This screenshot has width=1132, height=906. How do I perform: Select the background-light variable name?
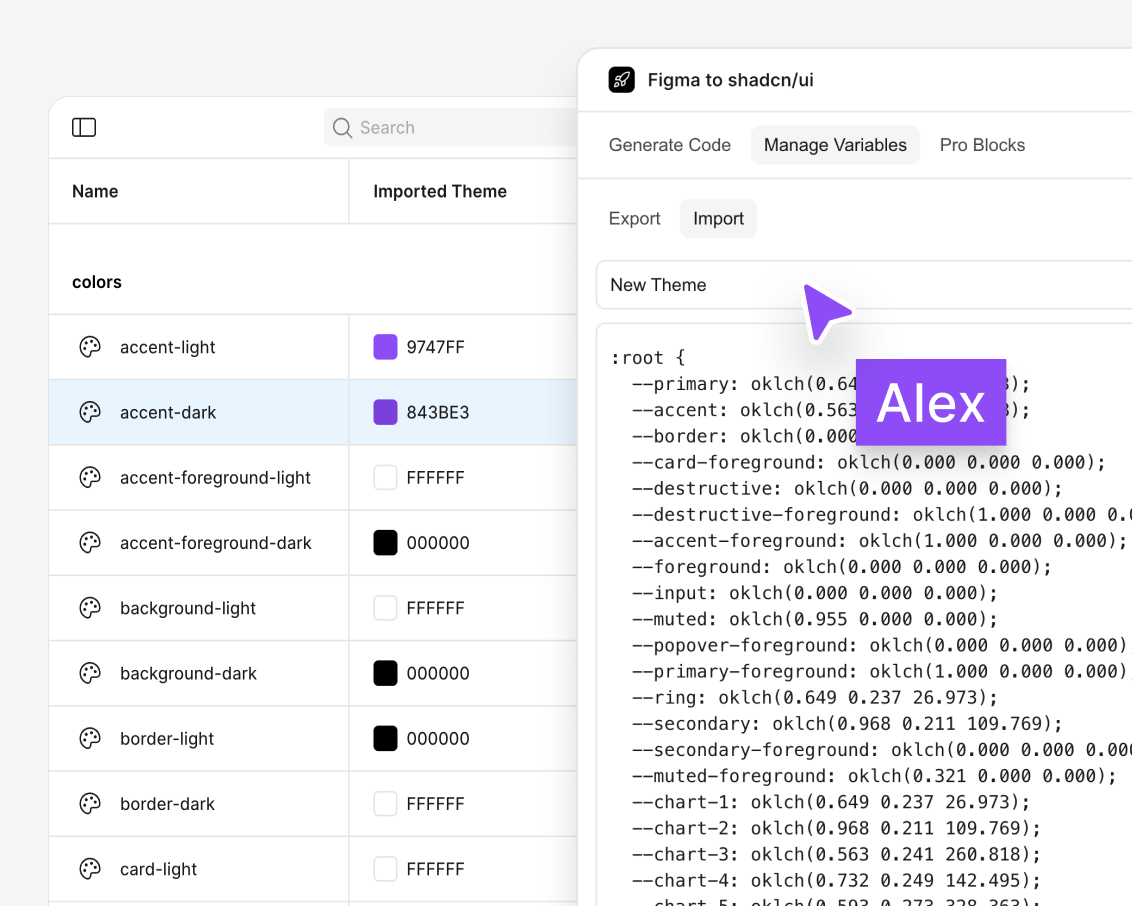coord(188,608)
